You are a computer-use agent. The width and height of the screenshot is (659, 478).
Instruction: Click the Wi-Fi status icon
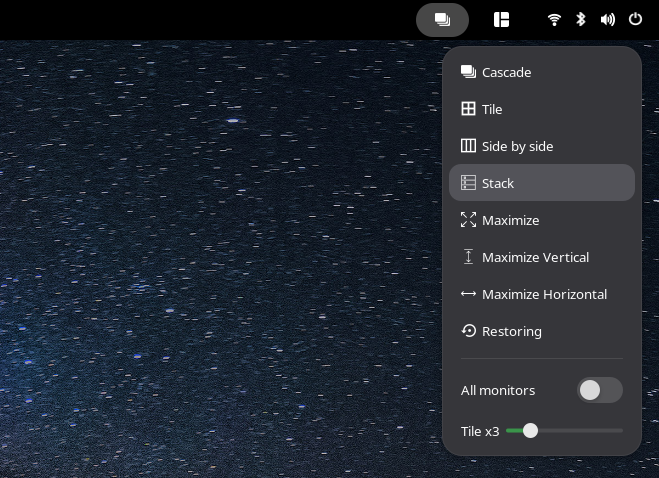(x=555, y=19)
